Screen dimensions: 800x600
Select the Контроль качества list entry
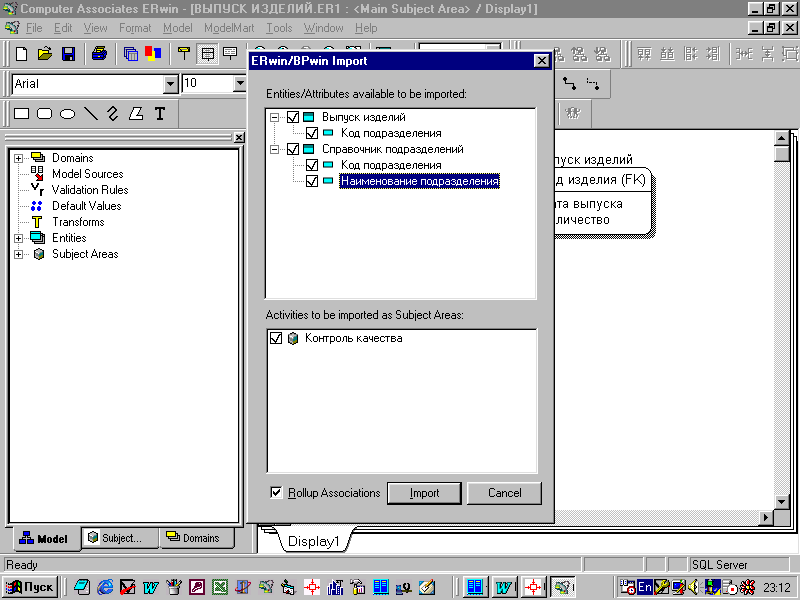(353, 338)
